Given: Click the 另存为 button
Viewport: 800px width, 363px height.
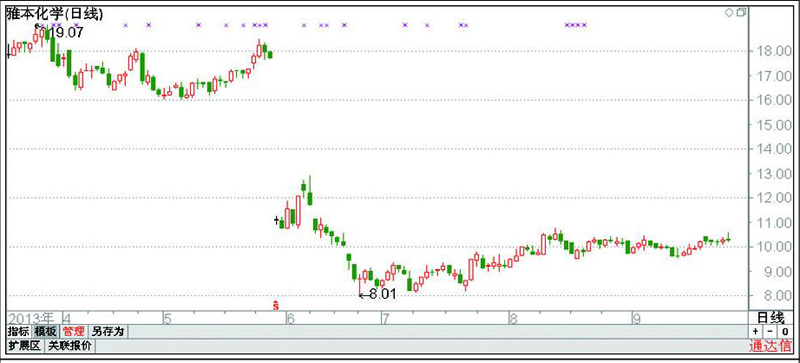Looking at the screenshot, I should (108, 331).
